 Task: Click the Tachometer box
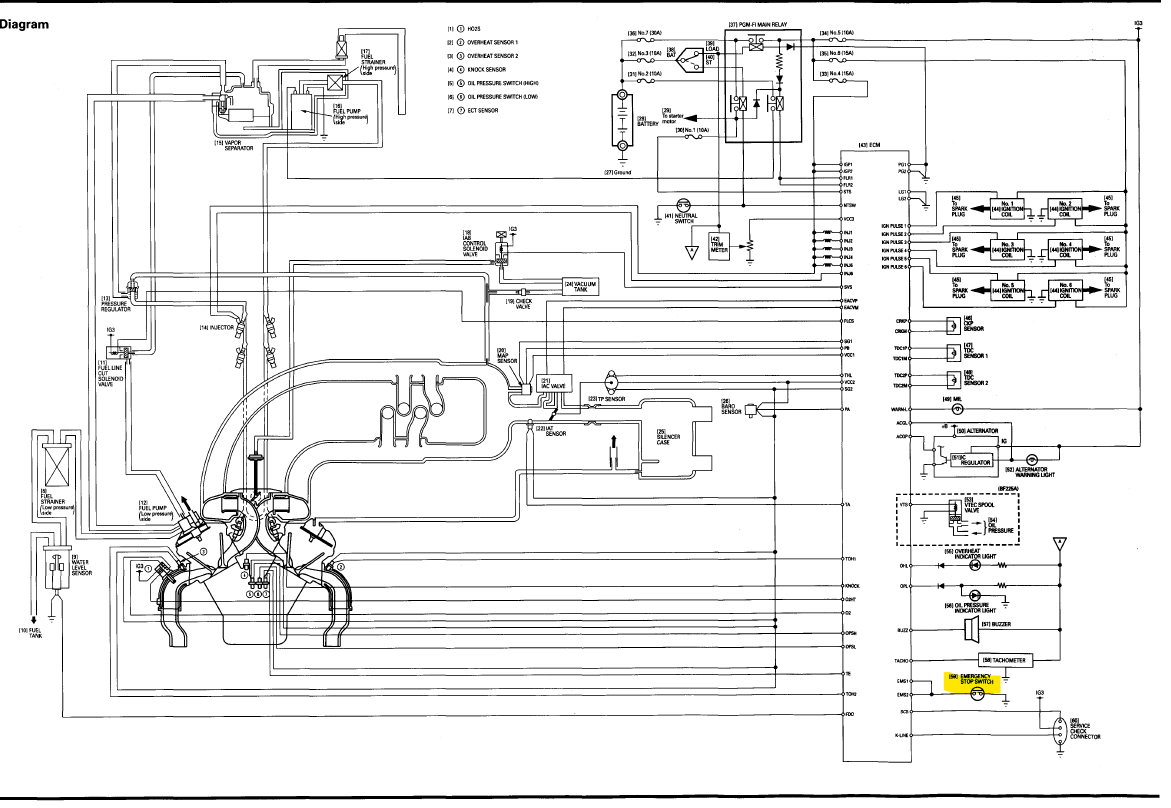(1006, 660)
